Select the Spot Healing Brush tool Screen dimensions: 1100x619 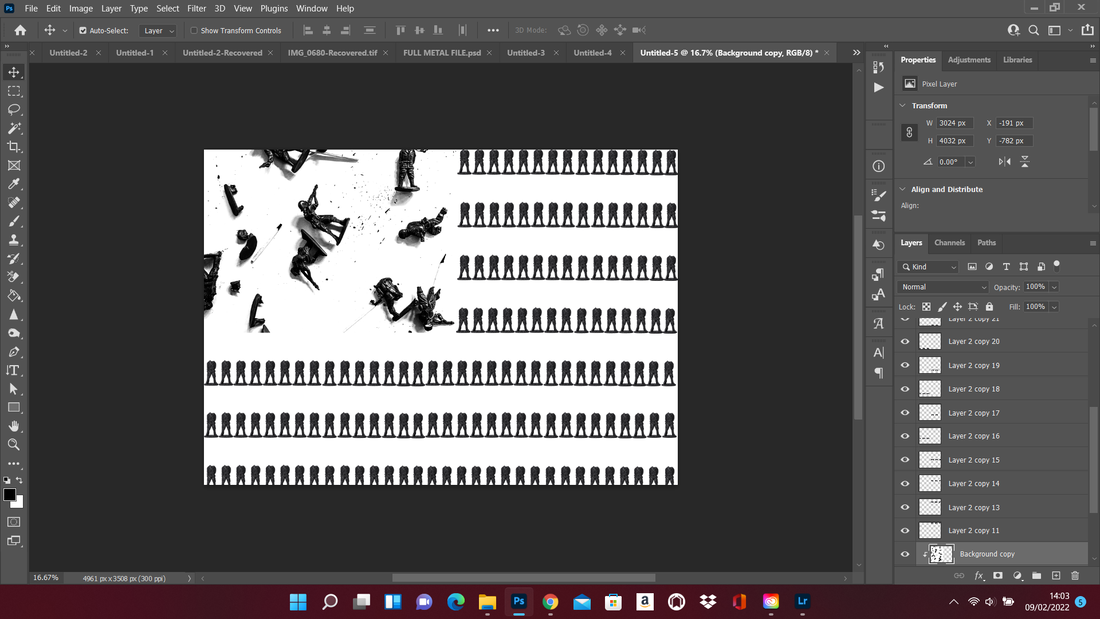point(13,203)
